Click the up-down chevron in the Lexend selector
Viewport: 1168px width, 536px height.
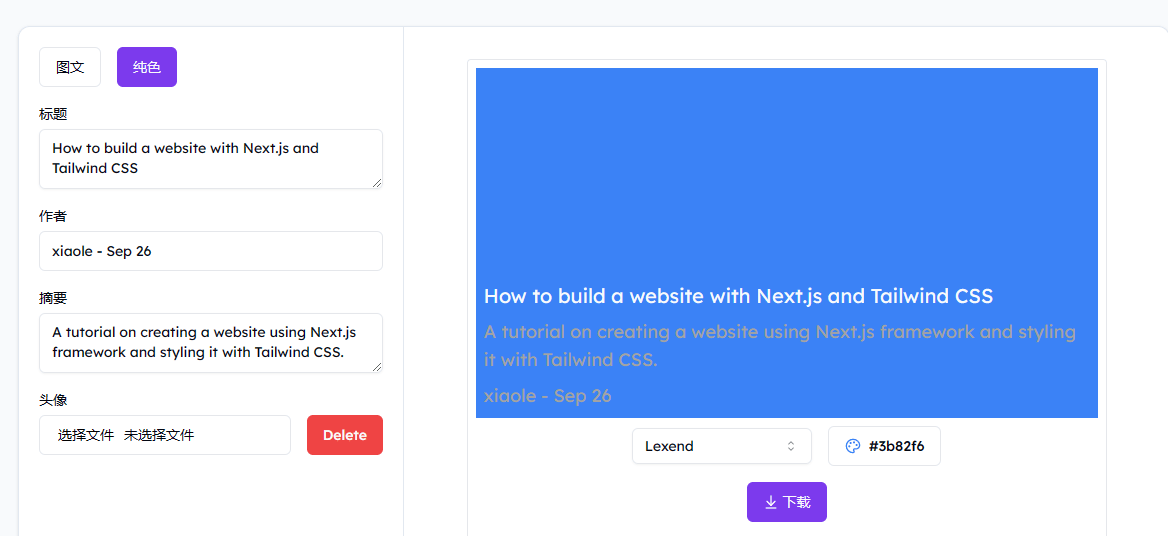(x=791, y=446)
